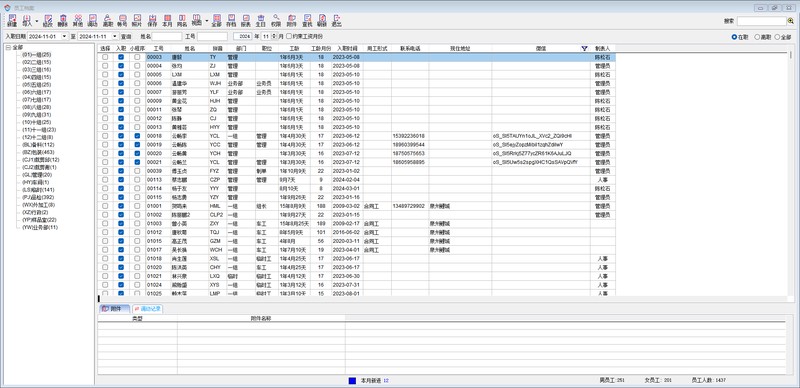Click the blue 本月新进 color swatch
Image resolution: width=800 pixels, height=388 pixels.
[x=353, y=380]
